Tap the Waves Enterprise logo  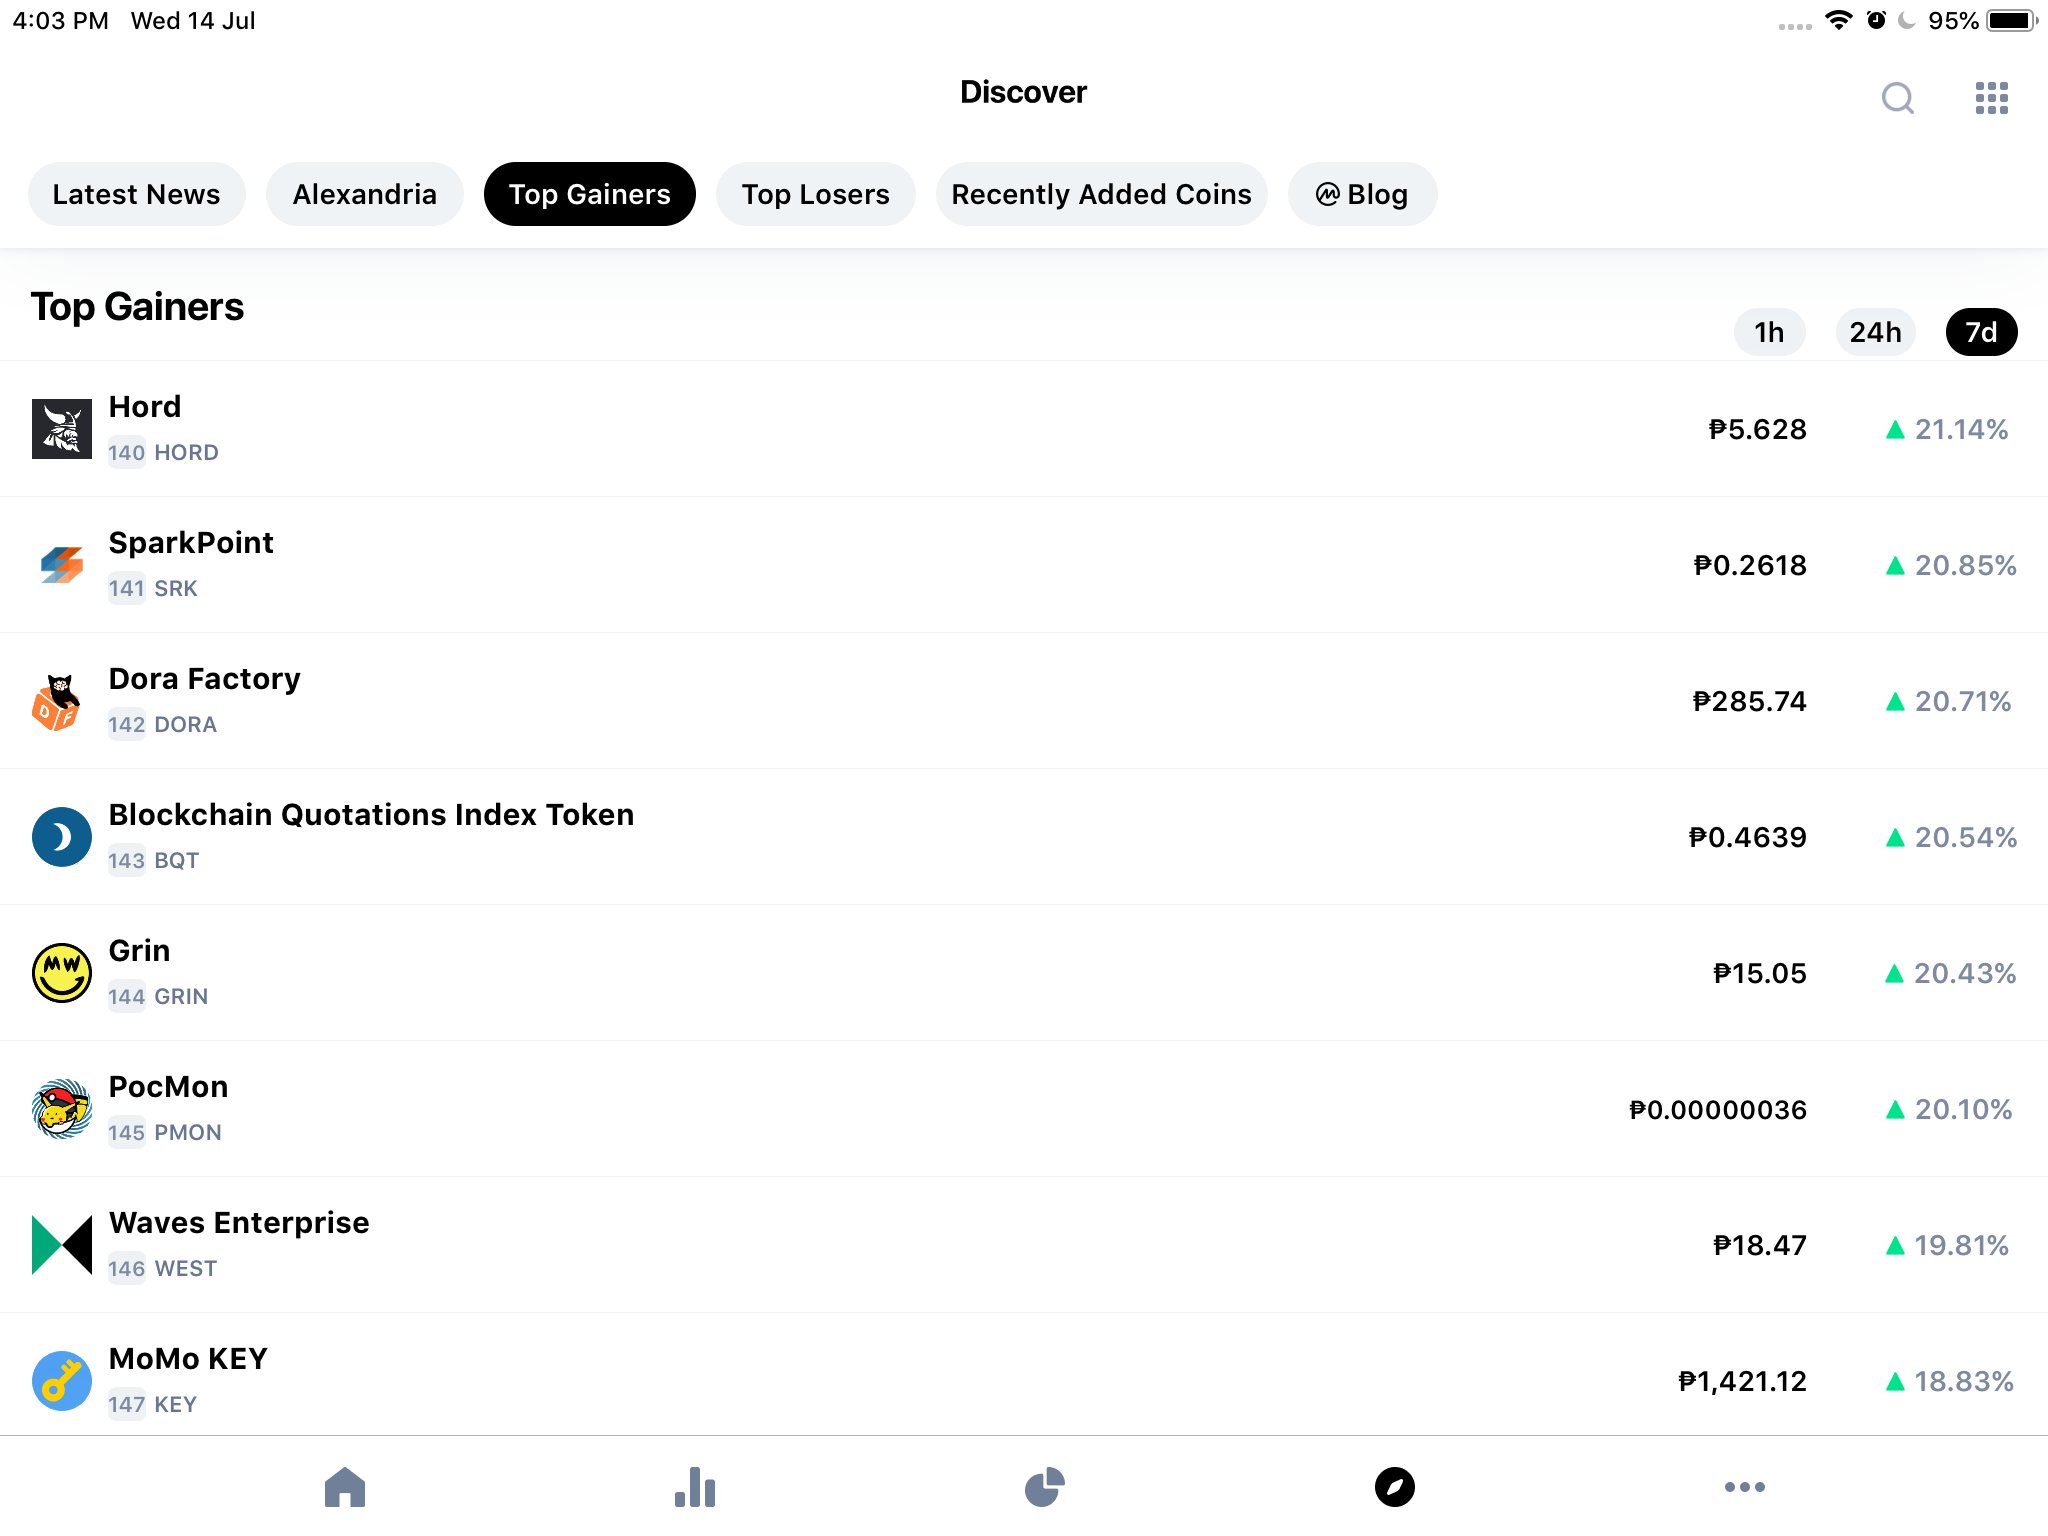point(62,1245)
